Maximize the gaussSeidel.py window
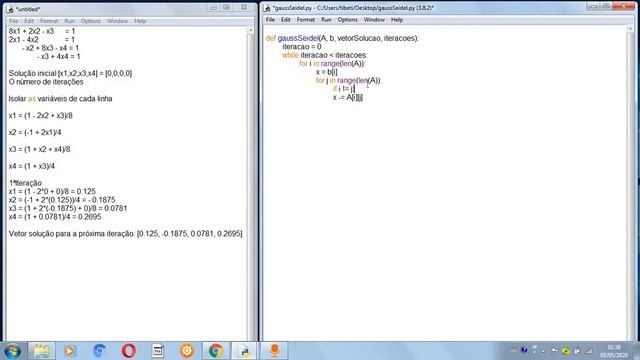The width and height of the screenshot is (640, 360). pyautogui.click(x=606, y=6)
